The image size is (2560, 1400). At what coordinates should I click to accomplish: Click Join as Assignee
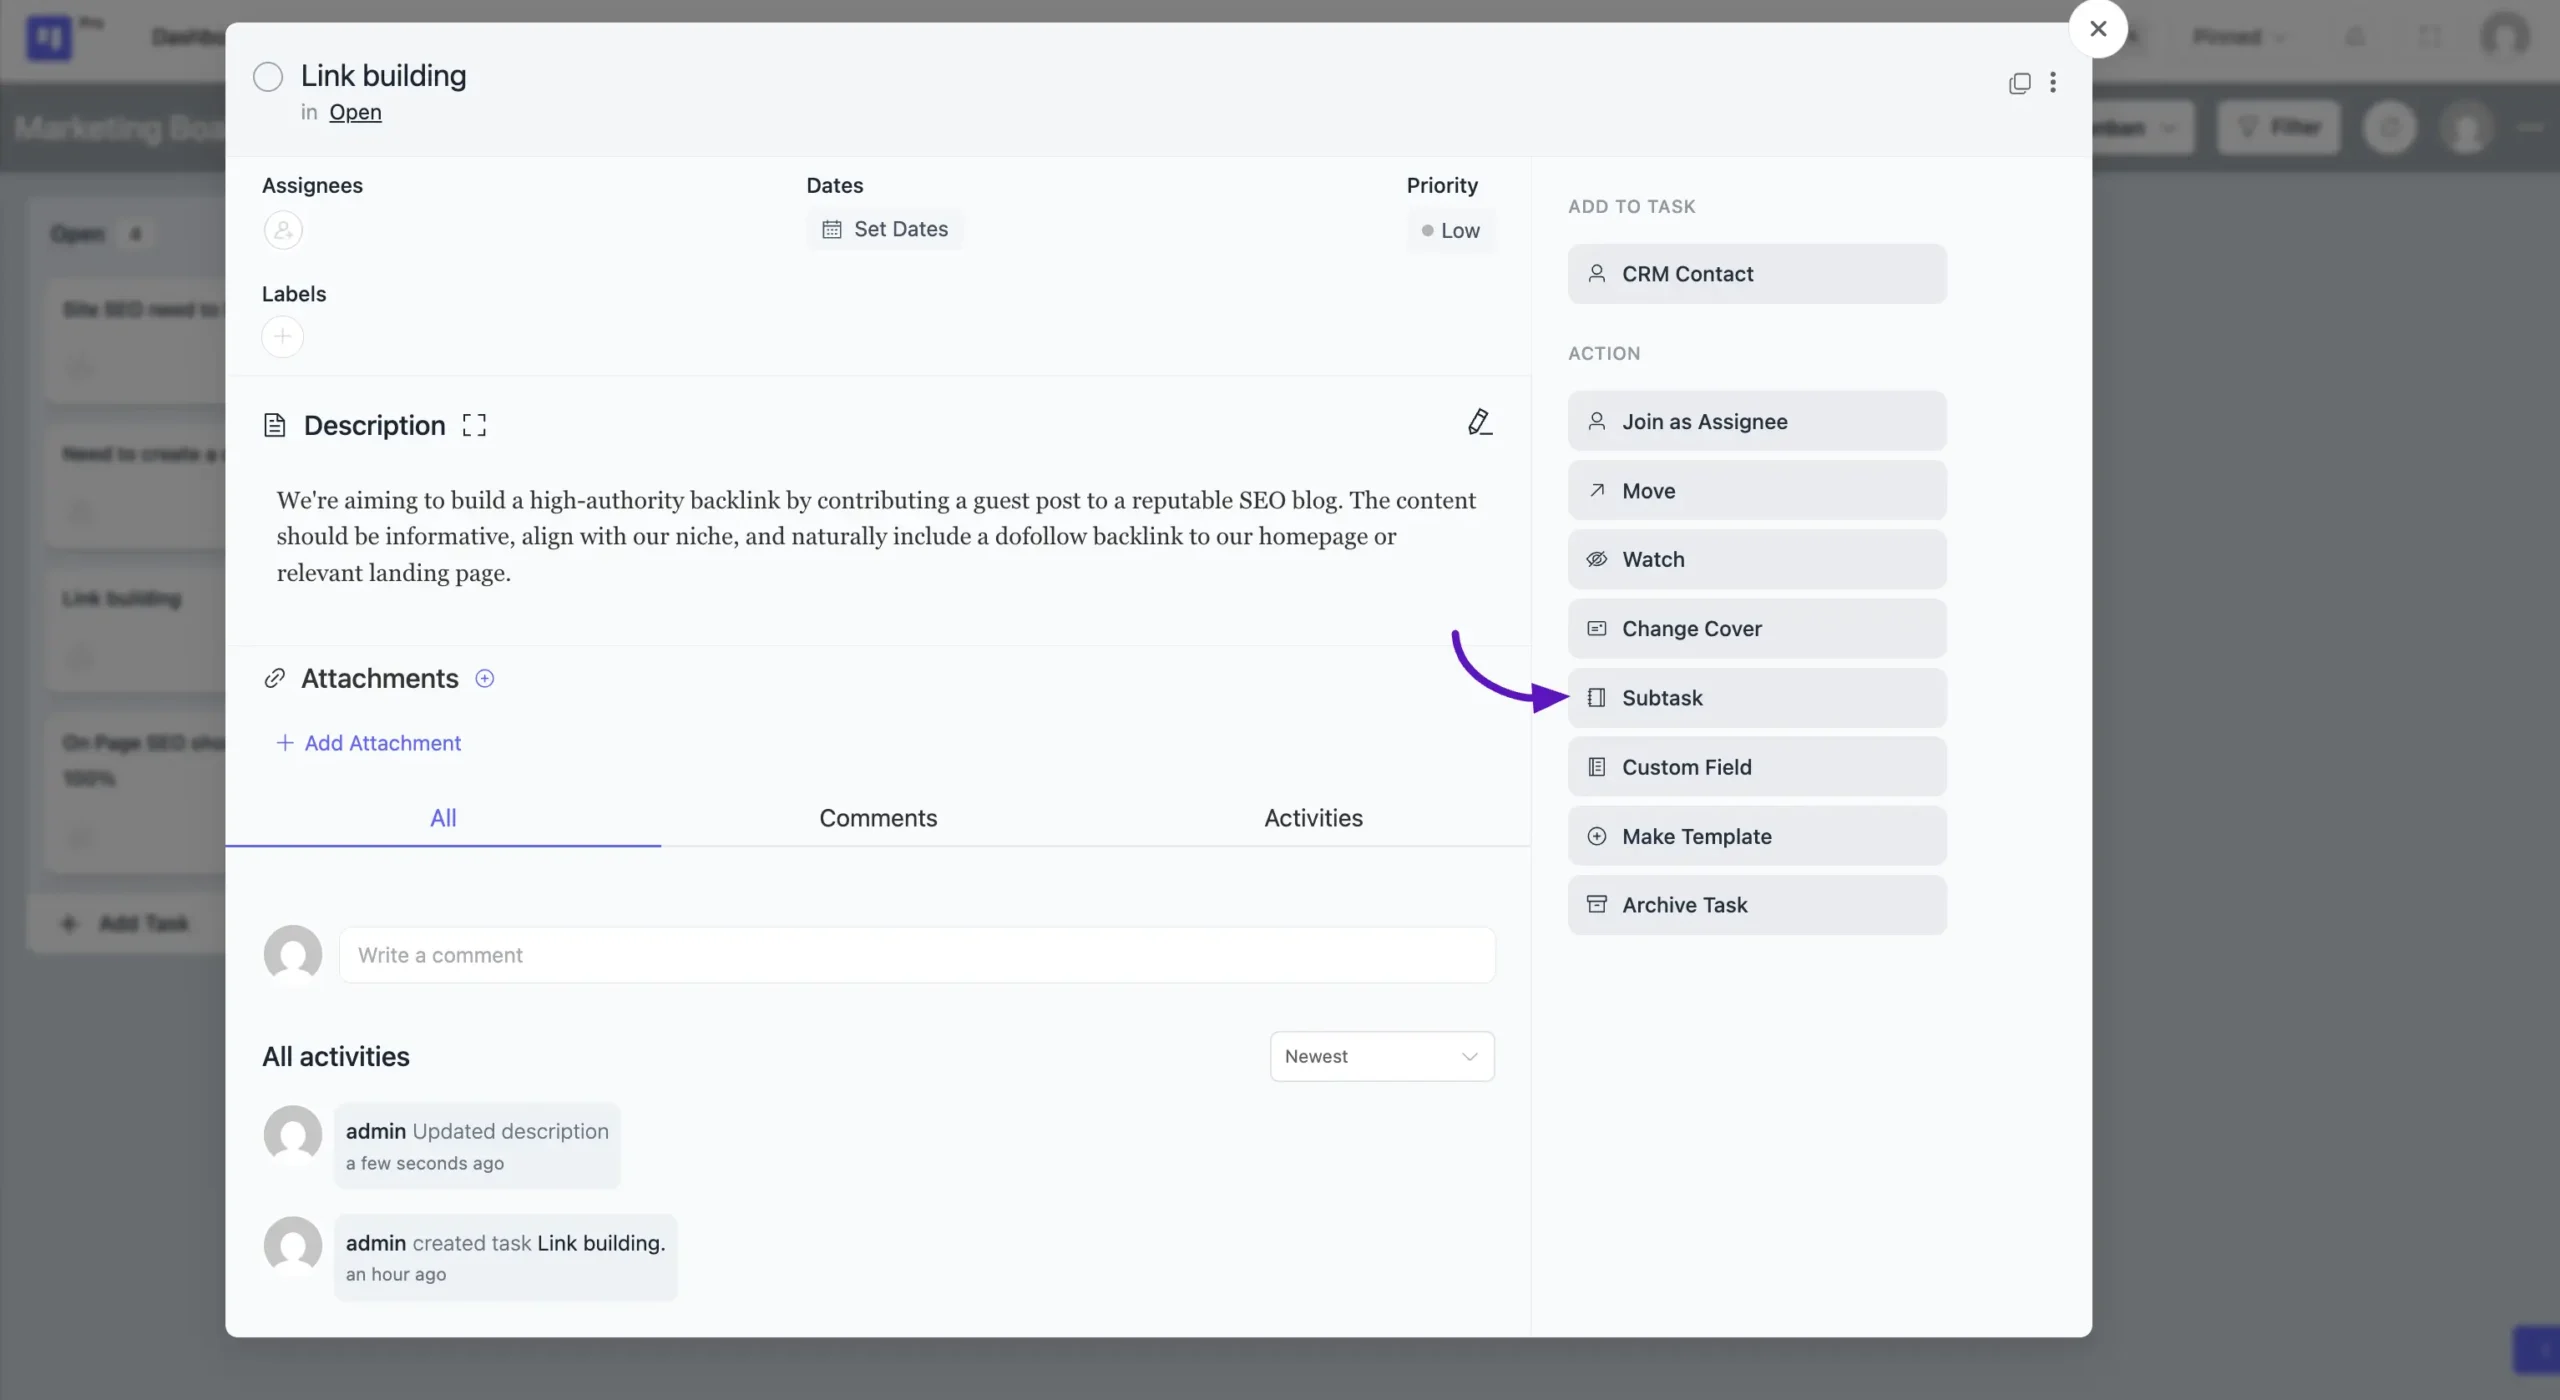coord(1757,422)
